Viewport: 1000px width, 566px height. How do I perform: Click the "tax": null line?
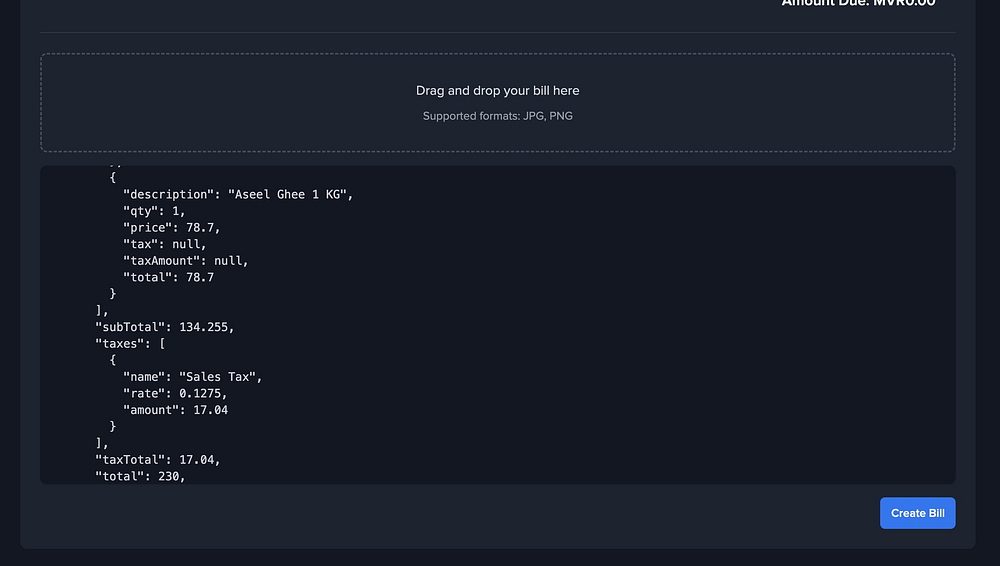(164, 244)
